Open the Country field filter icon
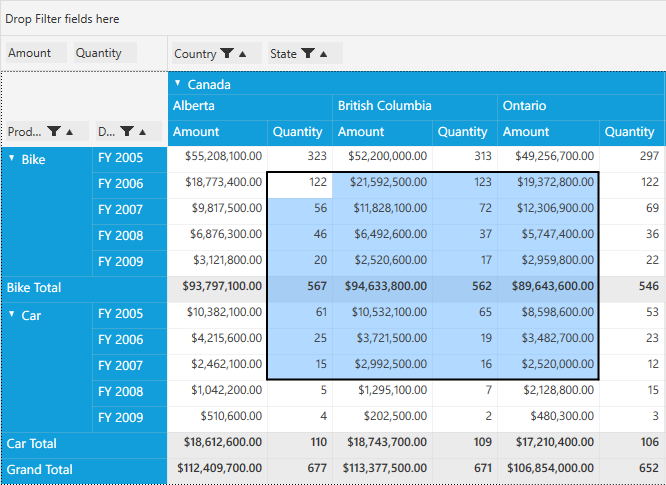666x485 pixels. (x=227, y=54)
